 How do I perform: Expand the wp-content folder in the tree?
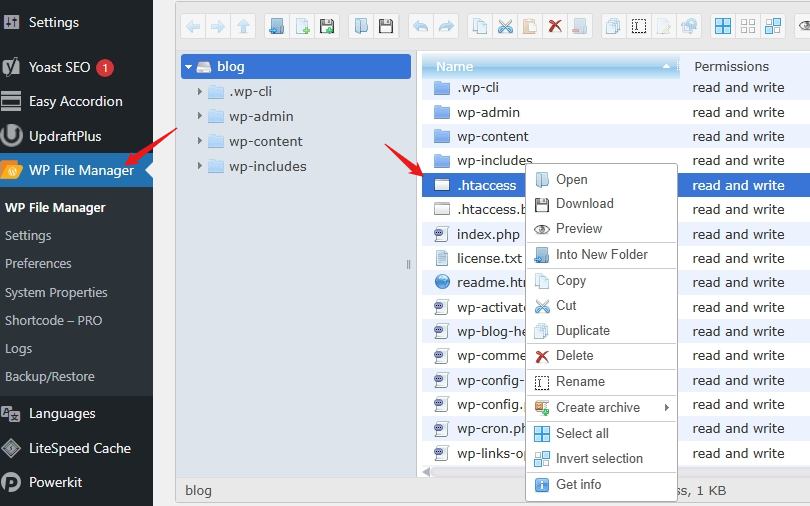point(199,141)
